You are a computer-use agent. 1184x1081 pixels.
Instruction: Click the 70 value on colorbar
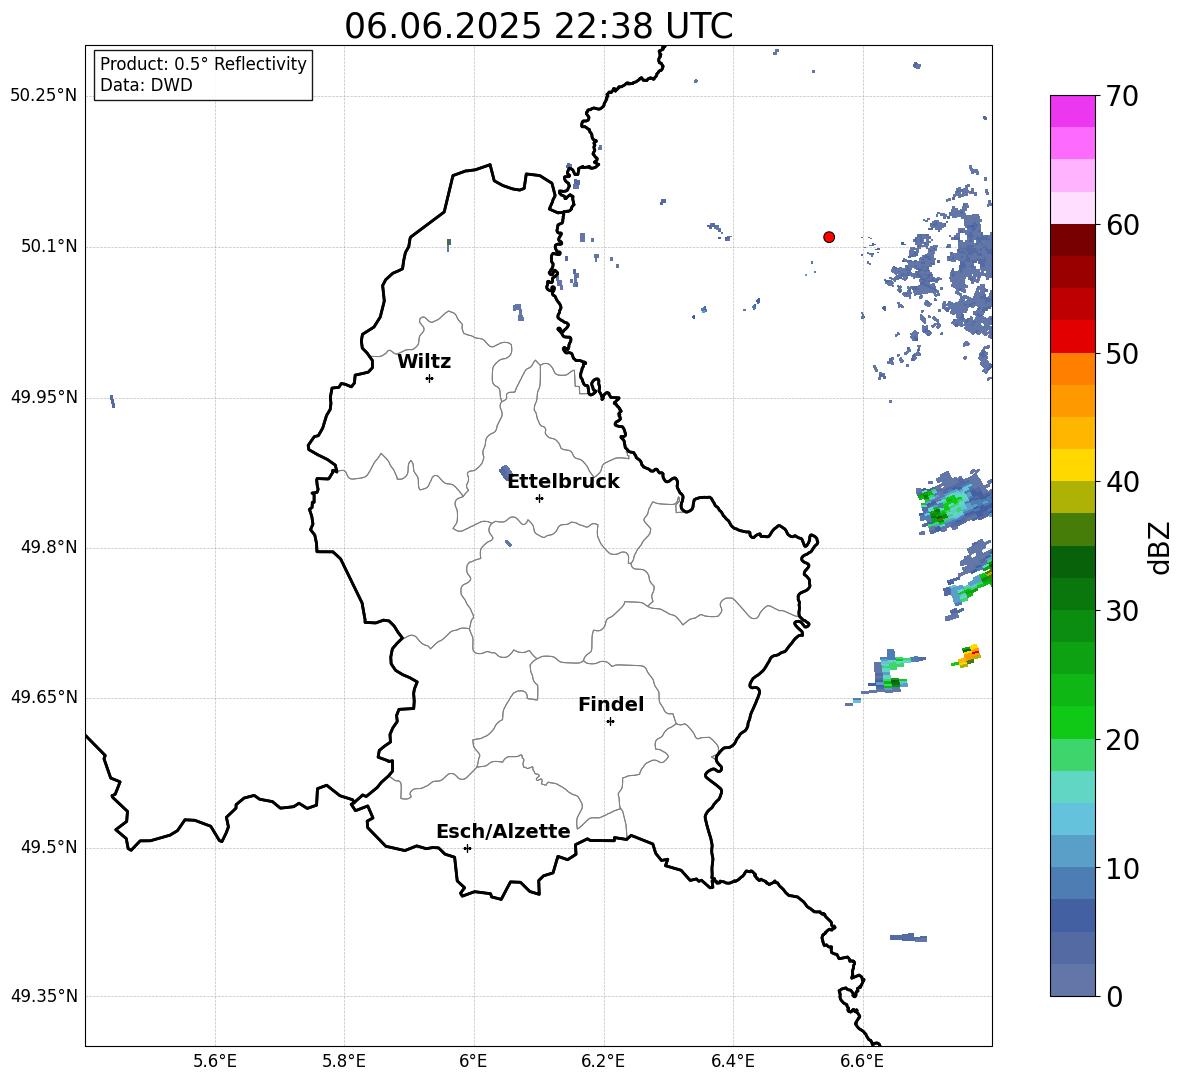click(1122, 96)
